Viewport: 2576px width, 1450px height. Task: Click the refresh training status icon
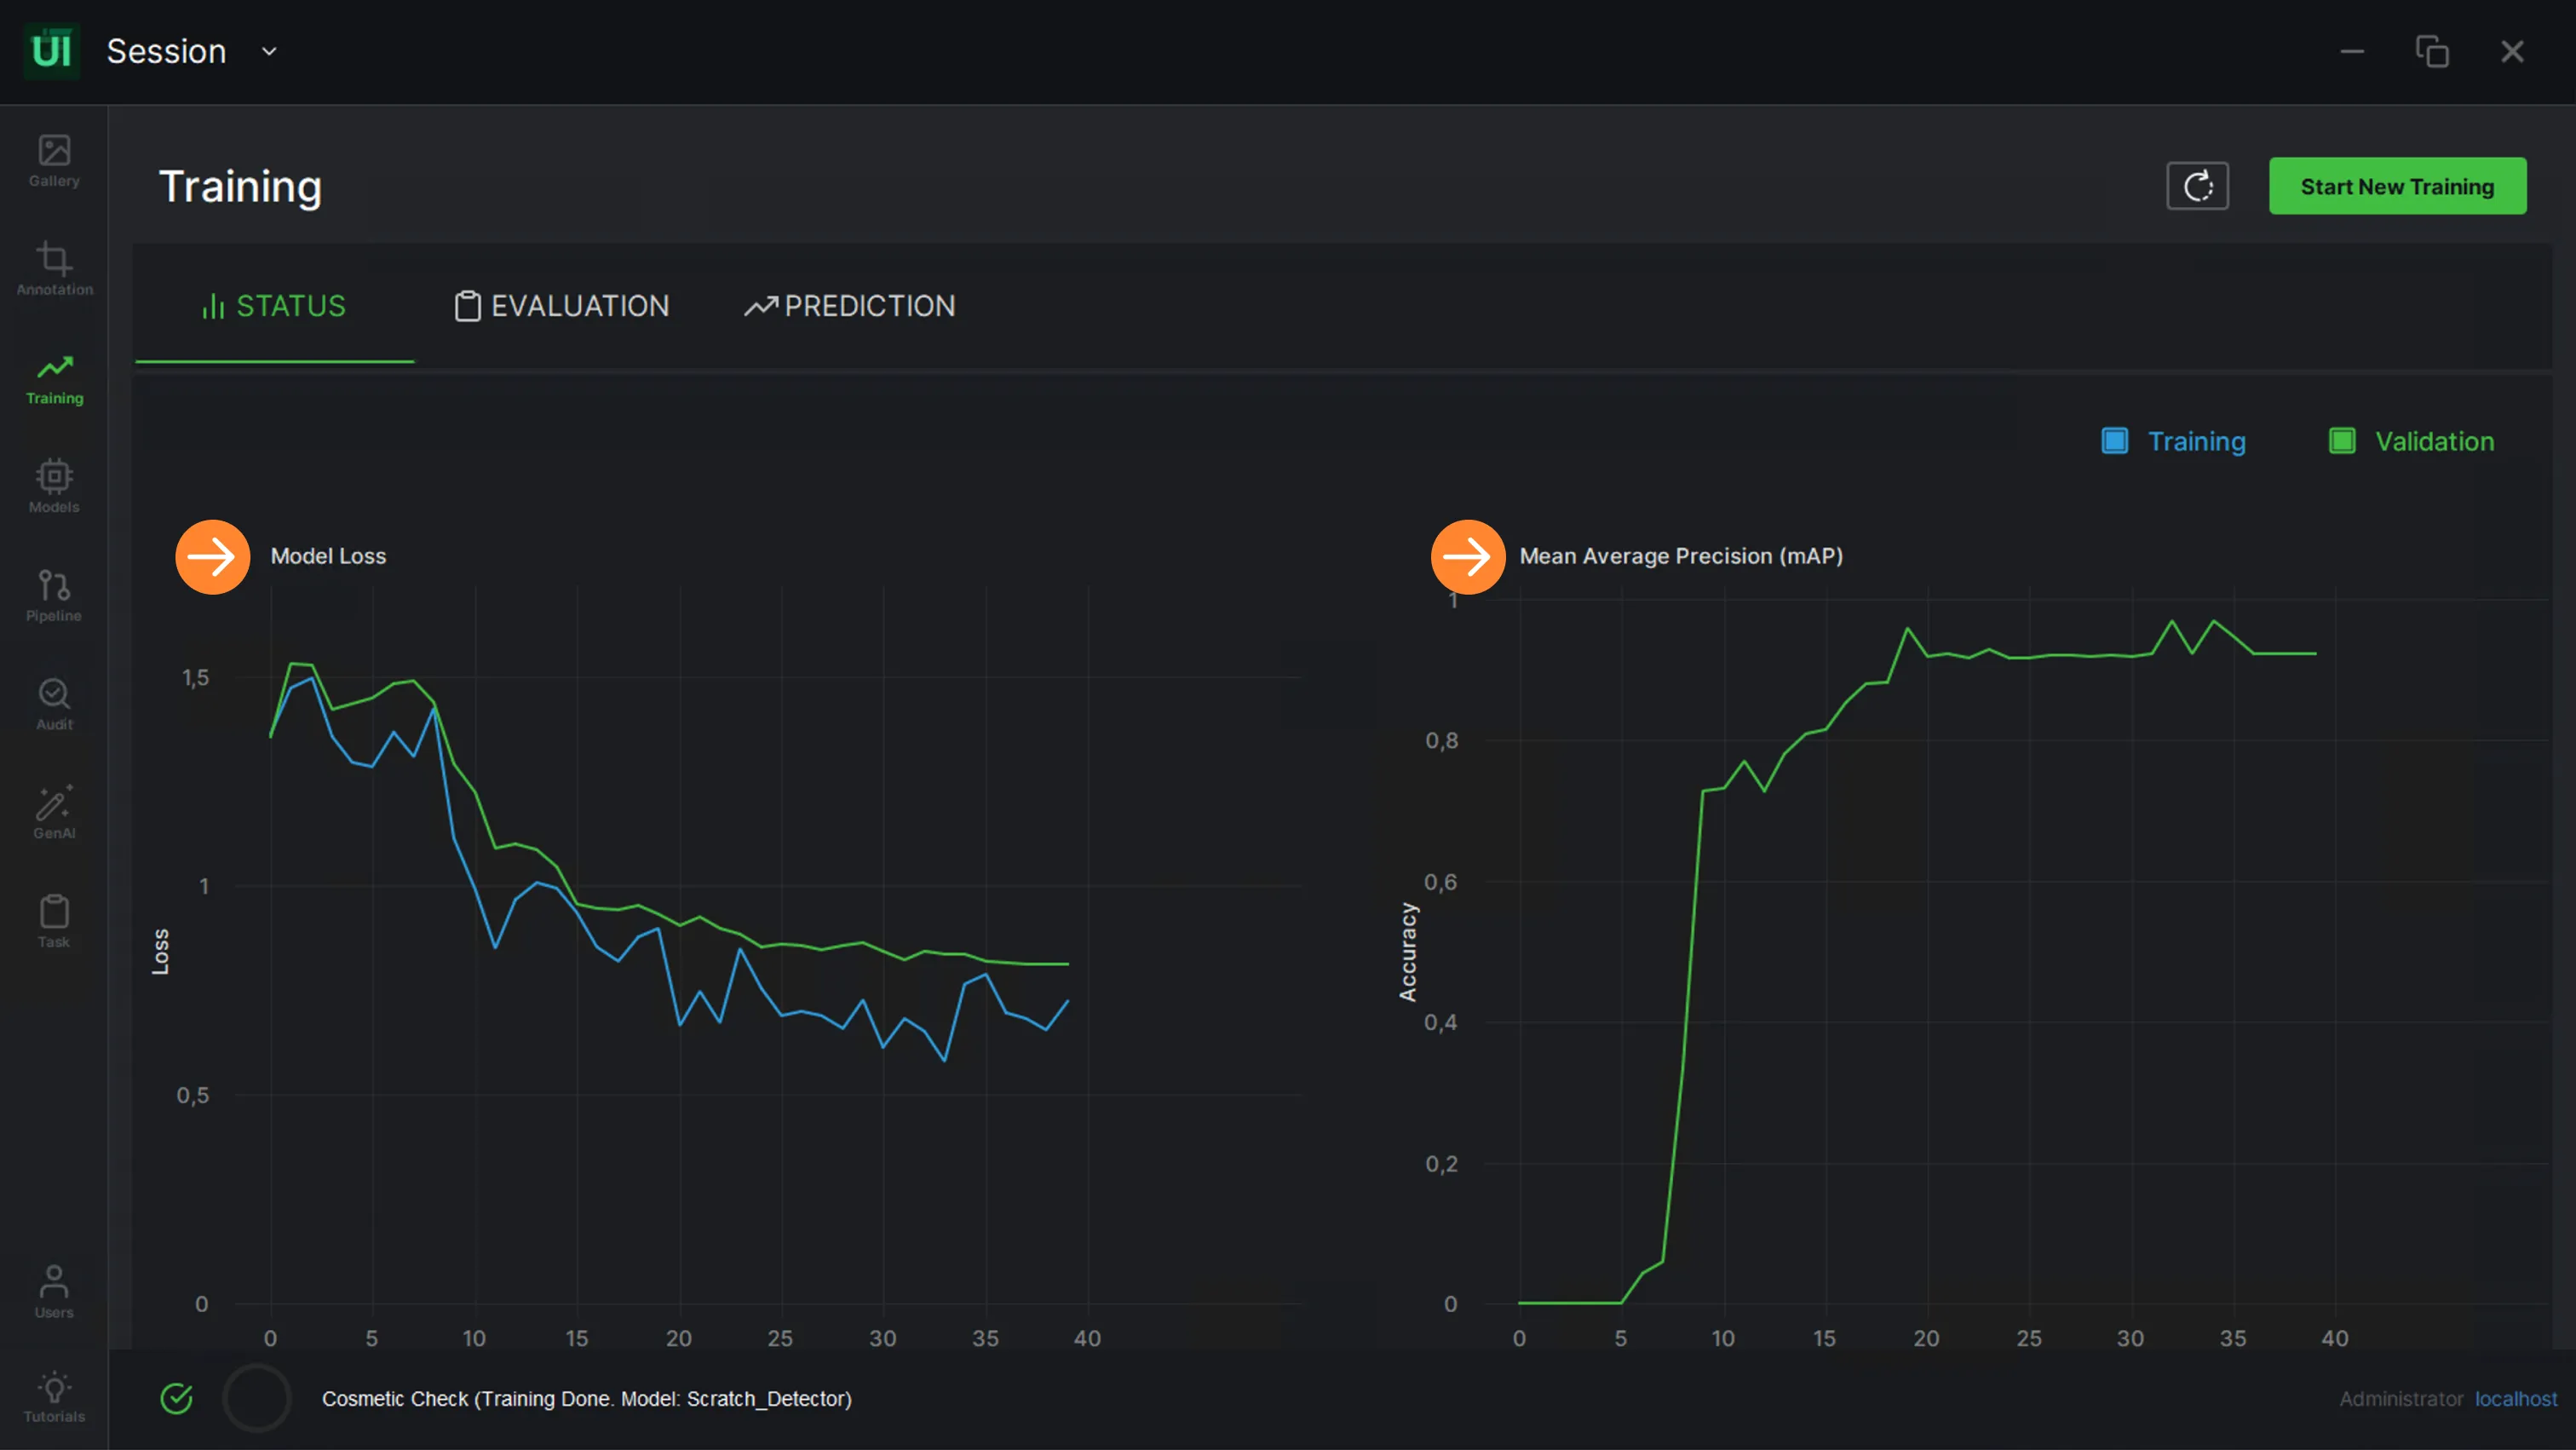[2197, 186]
